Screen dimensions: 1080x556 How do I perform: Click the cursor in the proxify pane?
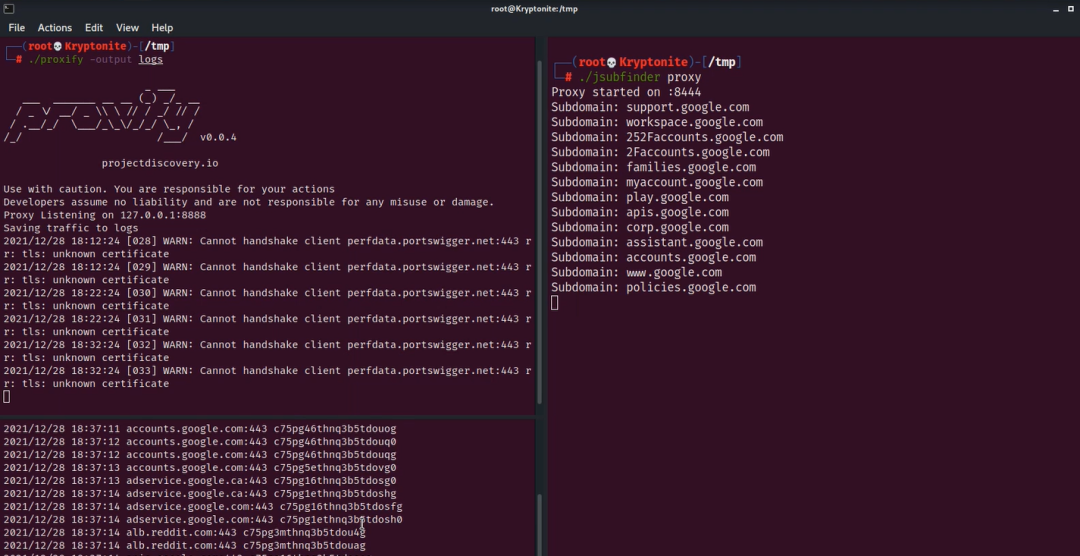(x=6, y=396)
